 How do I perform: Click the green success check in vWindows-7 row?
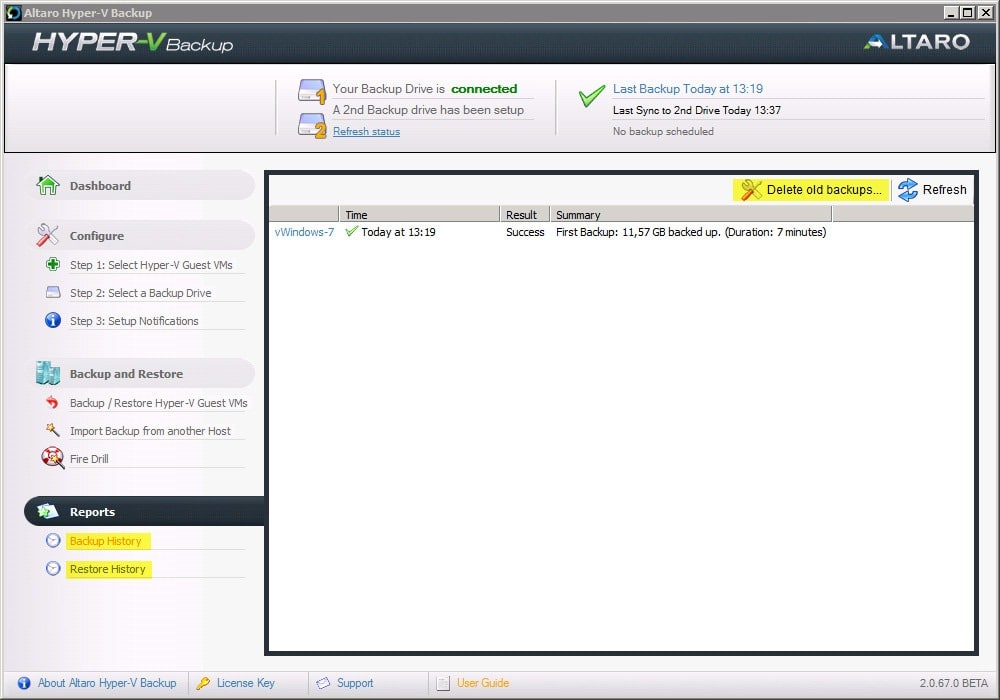click(351, 231)
